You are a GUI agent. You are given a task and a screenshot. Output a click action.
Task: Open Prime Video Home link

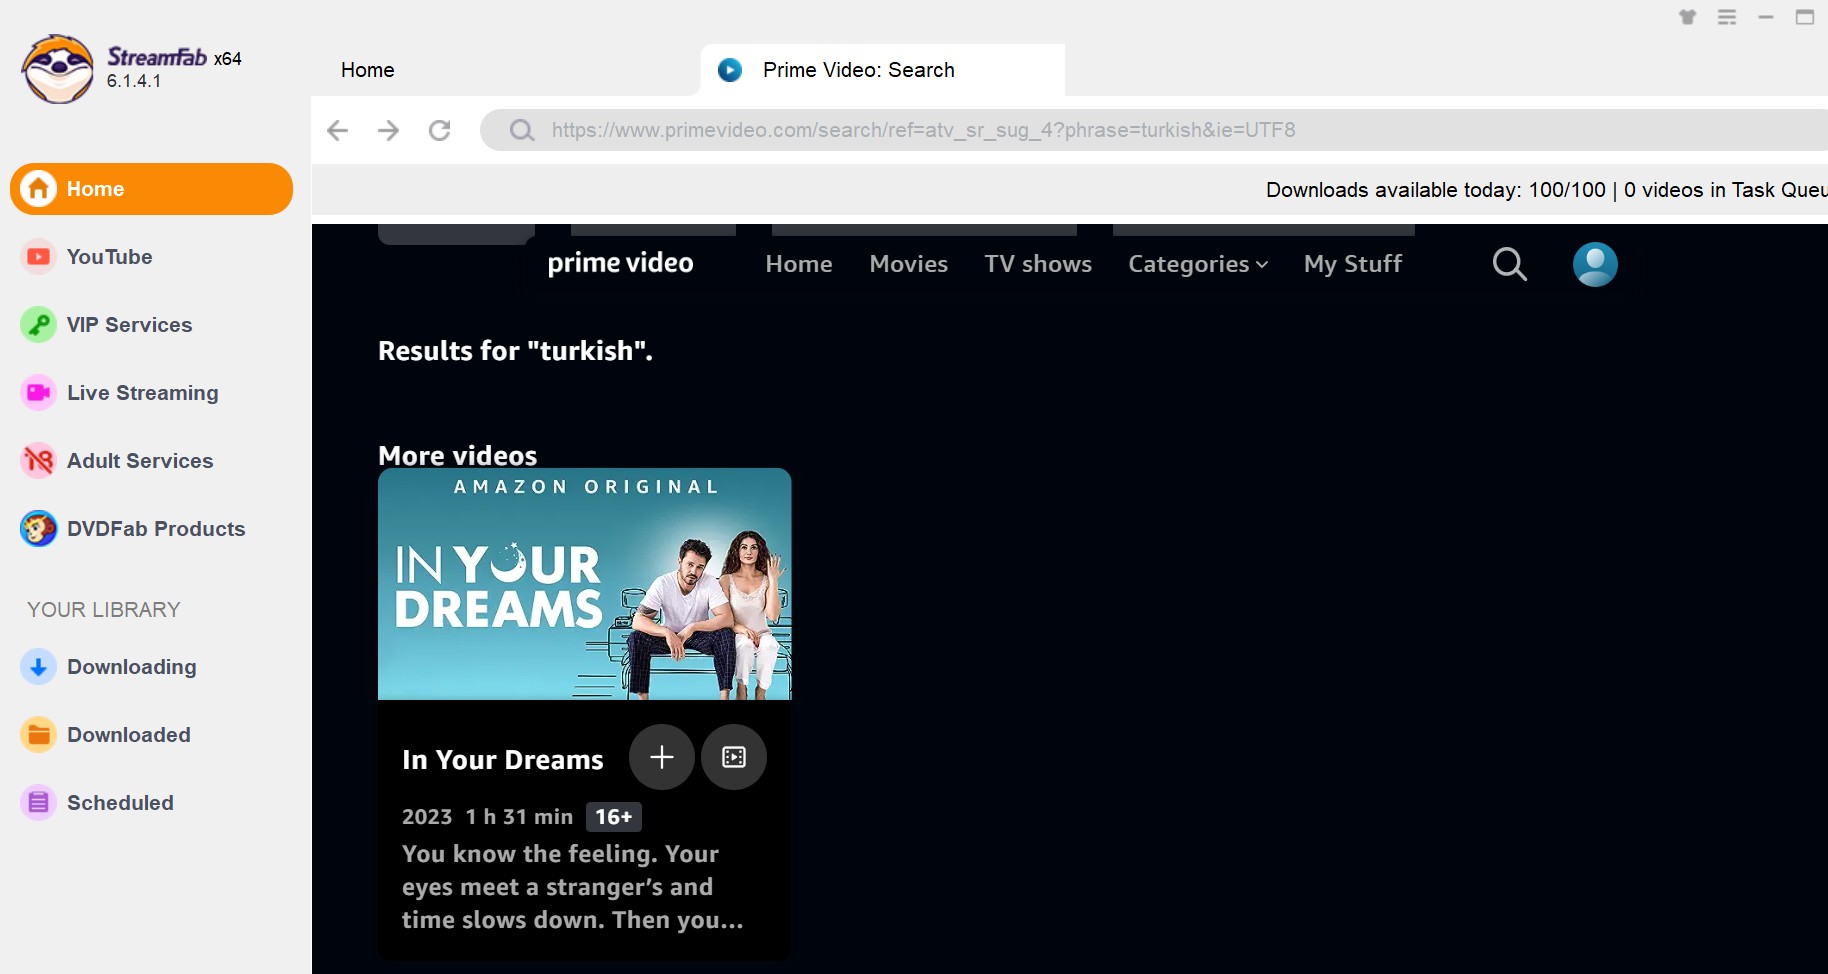pos(799,264)
